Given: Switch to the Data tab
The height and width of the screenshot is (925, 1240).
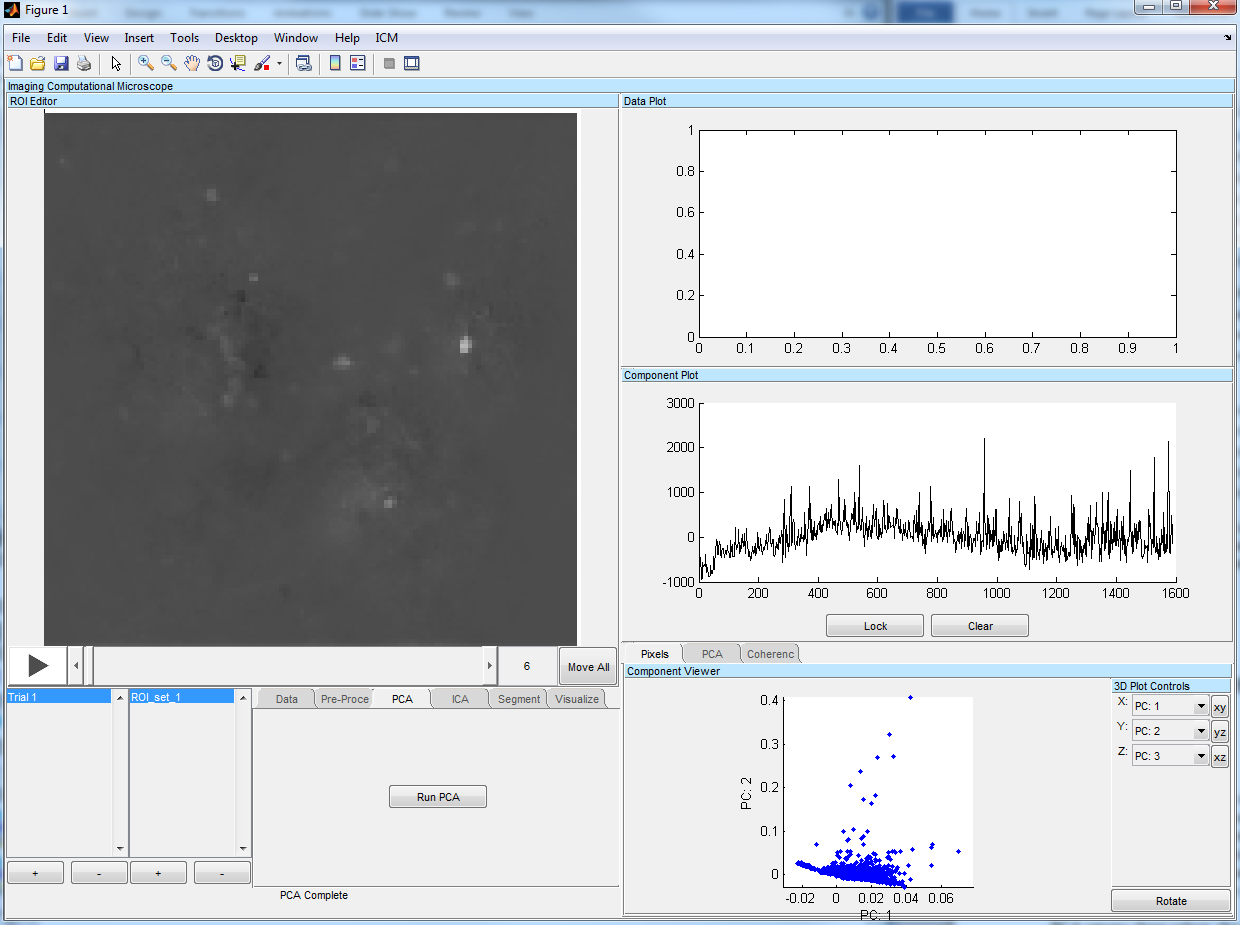Looking at the screenshot, I should tap(286, 699).
